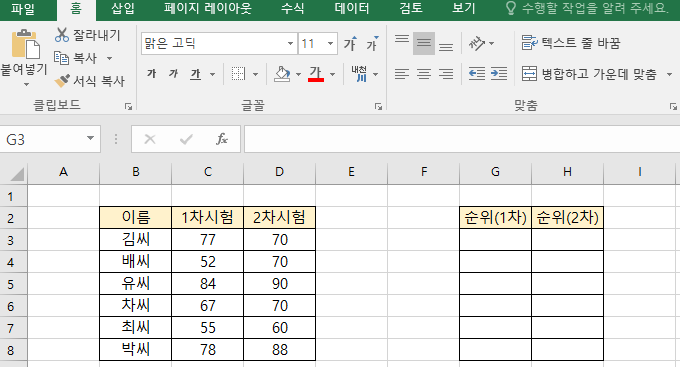This screenshot has width=680, height=367.
Task: Set middle vertical alignment
Action: [x=424, y=43]
